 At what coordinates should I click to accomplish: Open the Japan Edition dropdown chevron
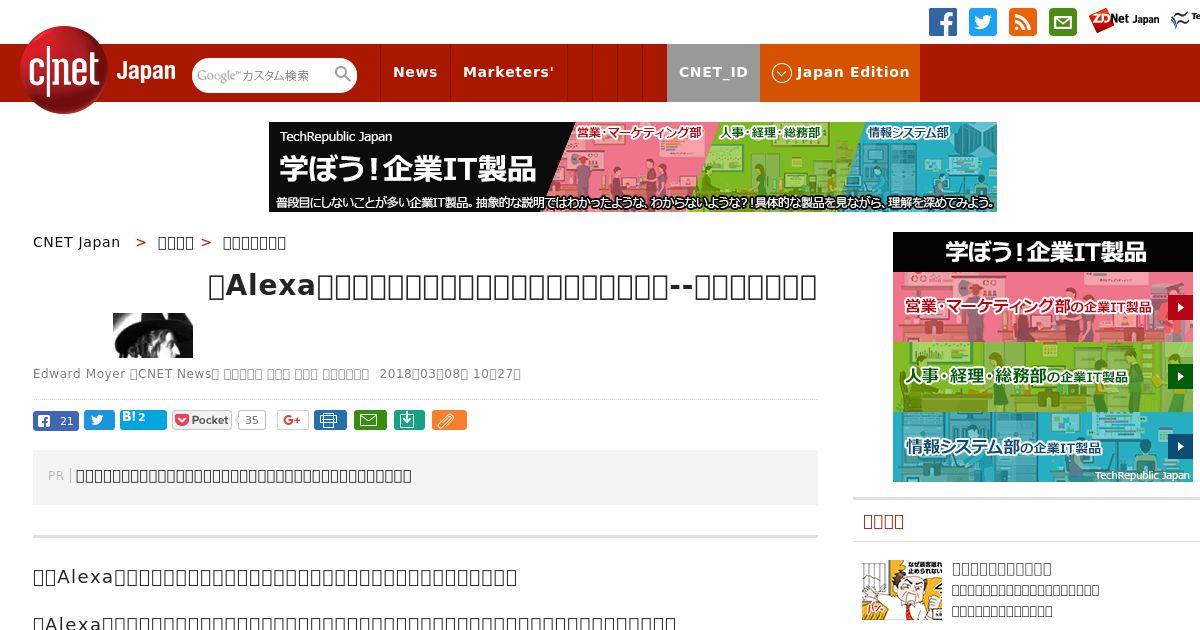tap(782, 73)
